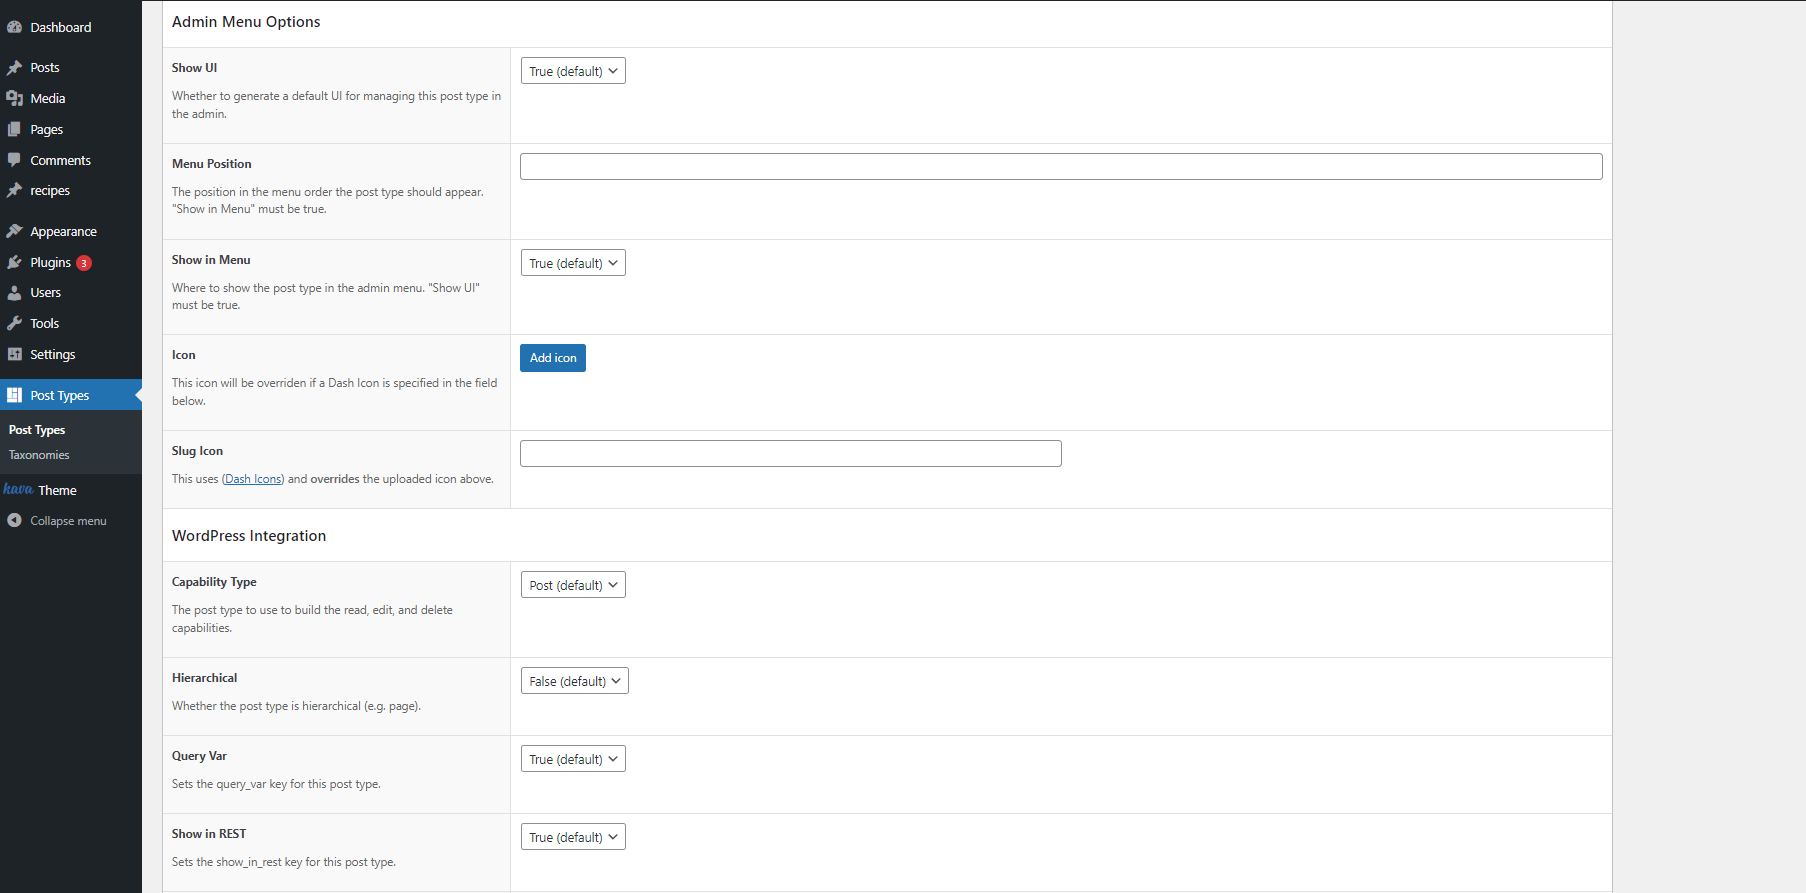1806x893 pixels.
Task: Click the Add icon button
Action: [x=553, y=358]
